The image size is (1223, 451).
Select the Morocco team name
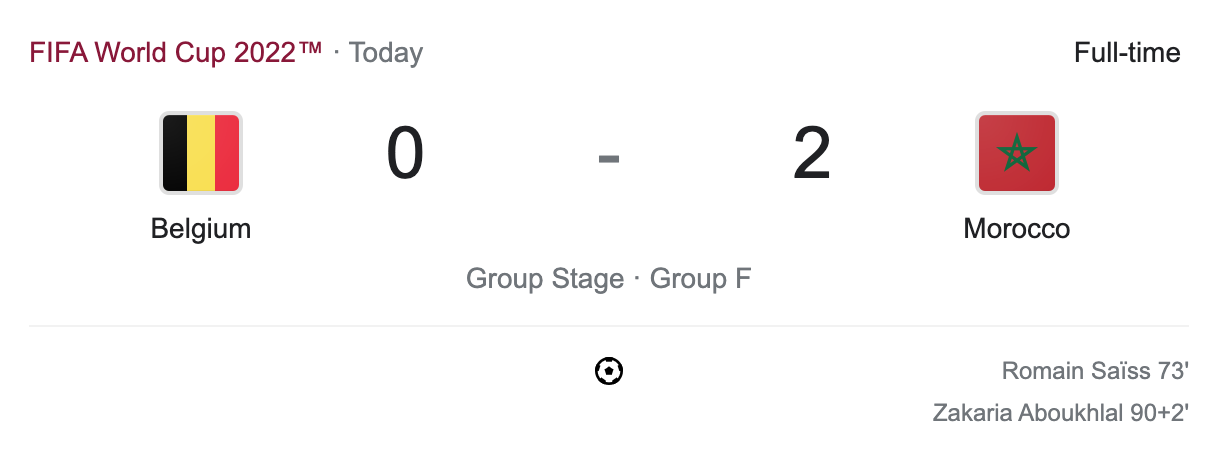coord(1016,229)
